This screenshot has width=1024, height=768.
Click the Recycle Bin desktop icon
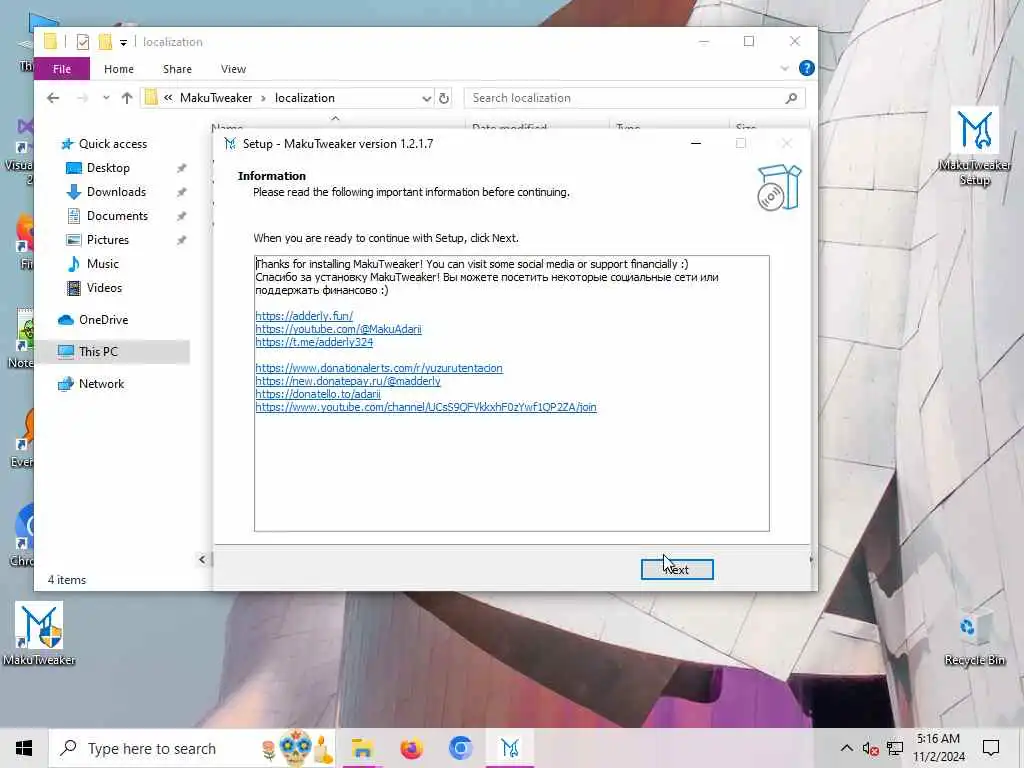tap(974, 635)
